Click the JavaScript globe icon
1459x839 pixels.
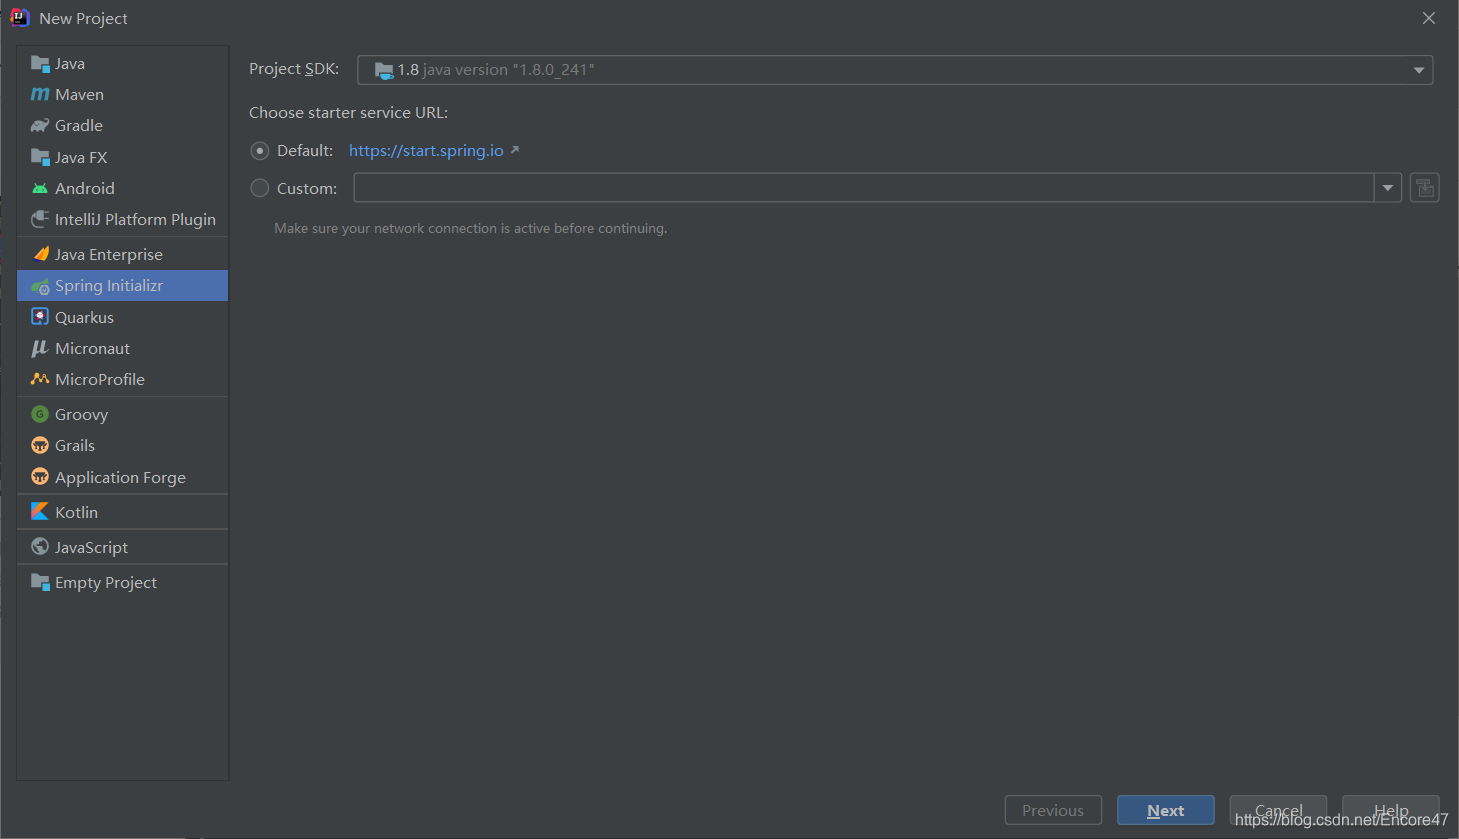click(x=40, y=546)
